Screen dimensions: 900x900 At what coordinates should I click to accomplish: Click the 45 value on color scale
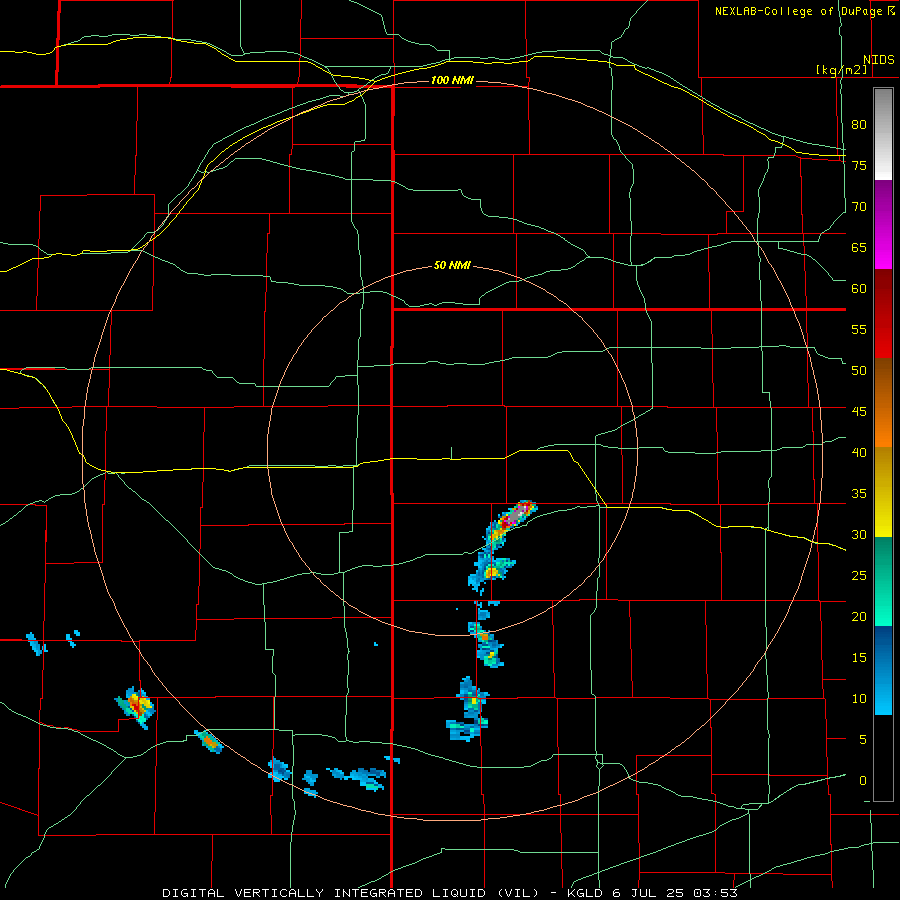(x=859, y=412)
